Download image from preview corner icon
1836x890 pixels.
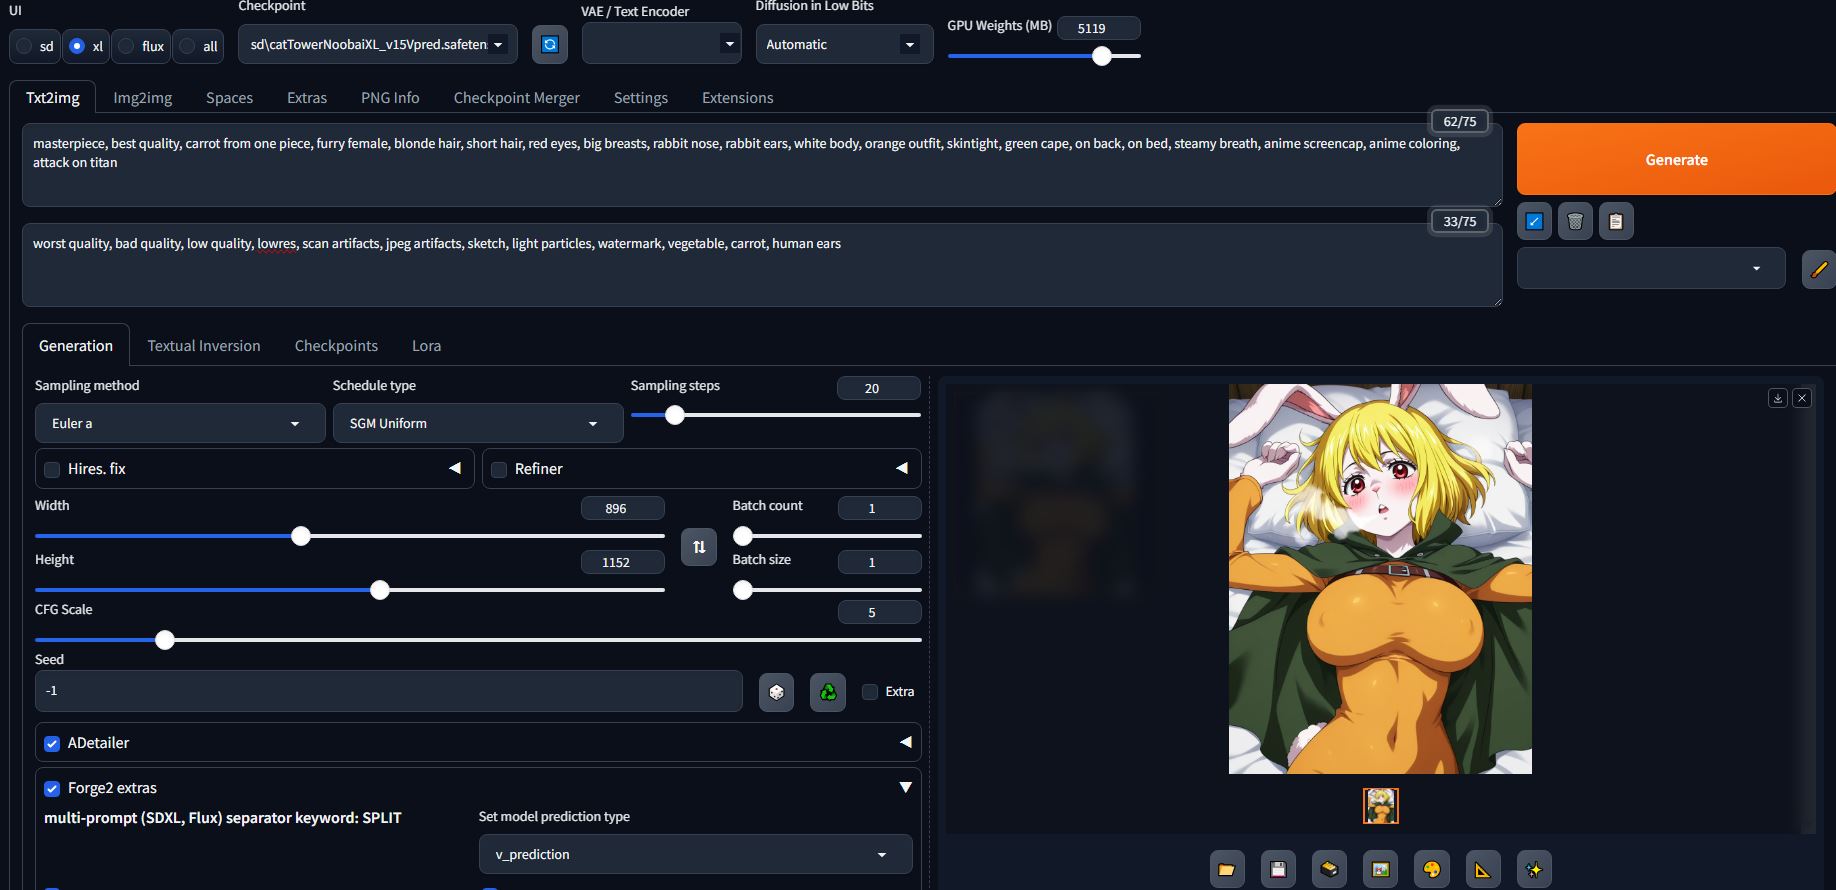click(1778, 398)
